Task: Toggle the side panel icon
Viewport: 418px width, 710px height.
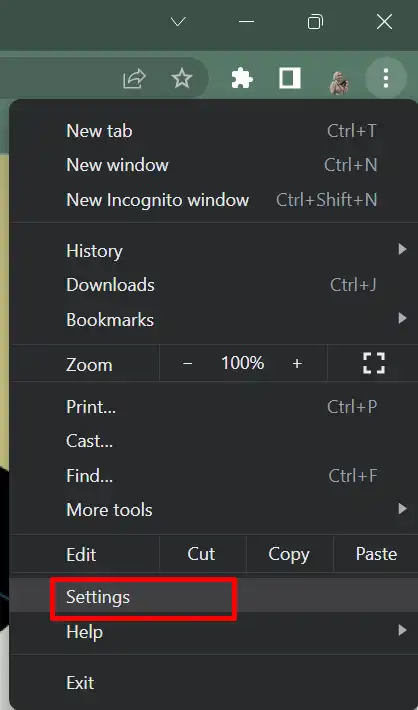Action: (290, 78)
